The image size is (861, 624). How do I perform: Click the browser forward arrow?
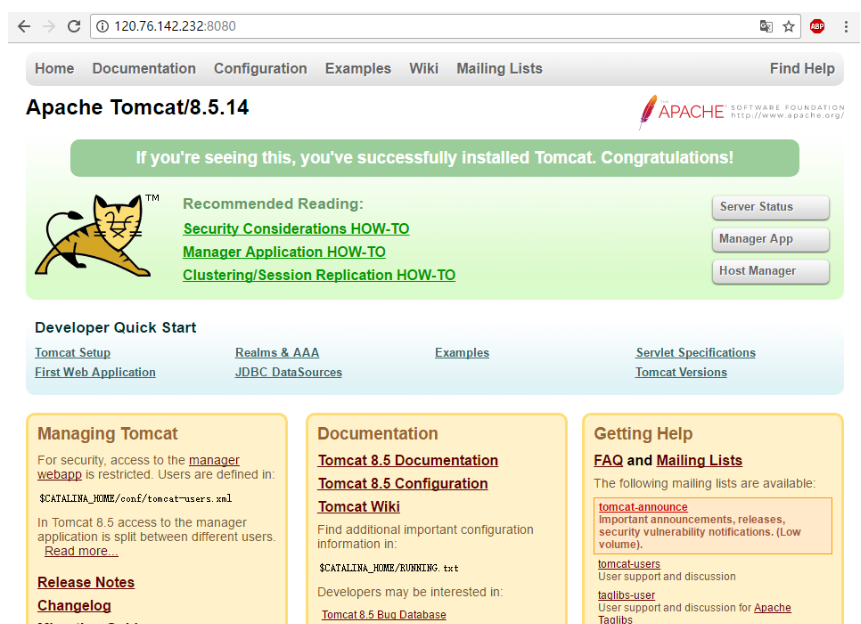coord(49,26)
